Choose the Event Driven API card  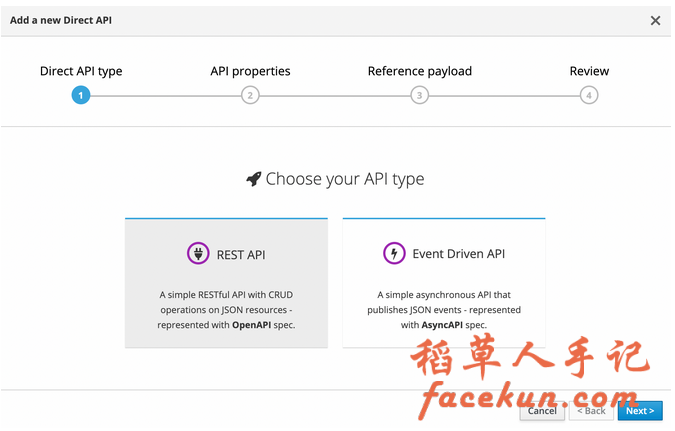pos(444,283)
